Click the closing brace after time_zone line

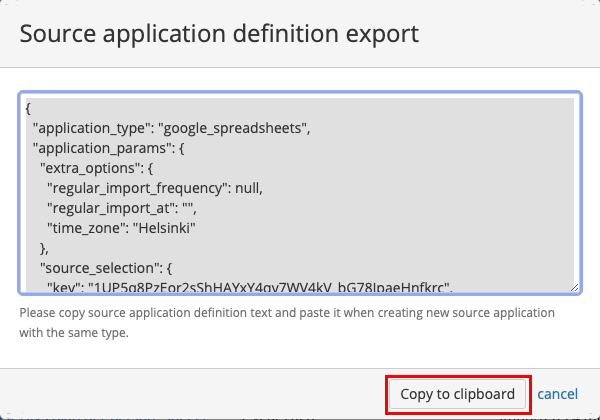coord(44,248)
